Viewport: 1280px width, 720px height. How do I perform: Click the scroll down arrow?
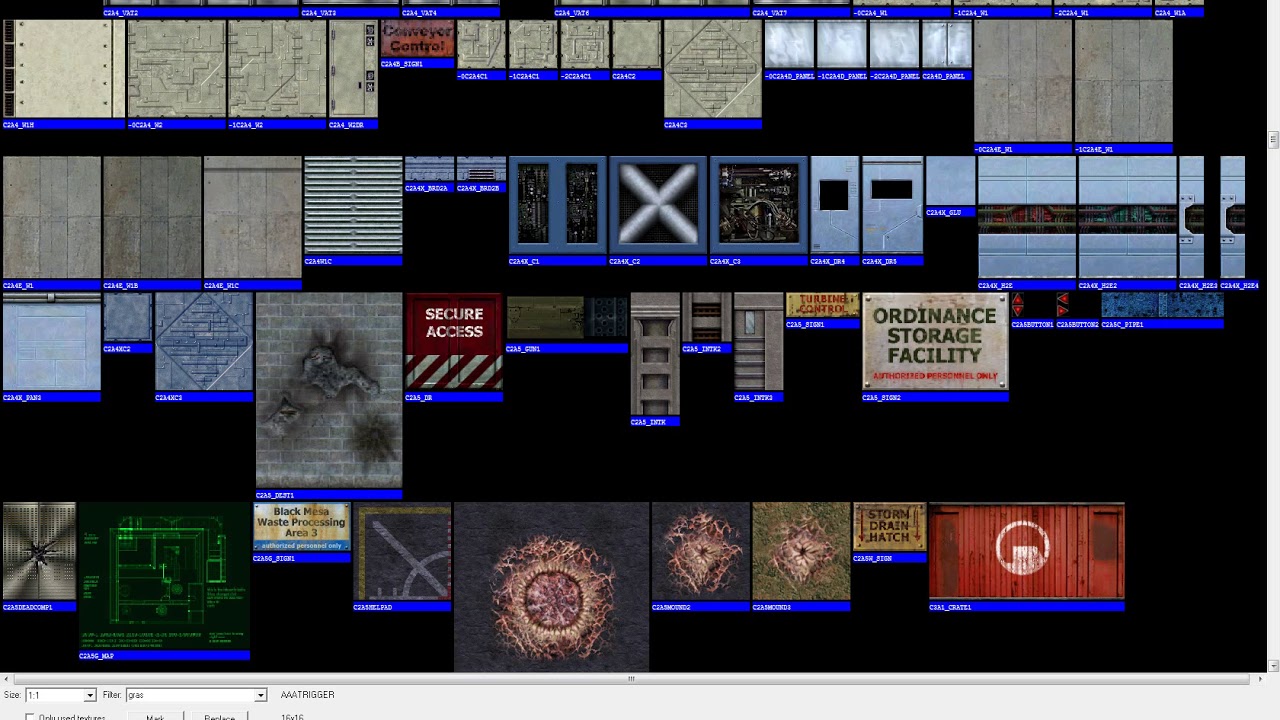pos(1273,666)
